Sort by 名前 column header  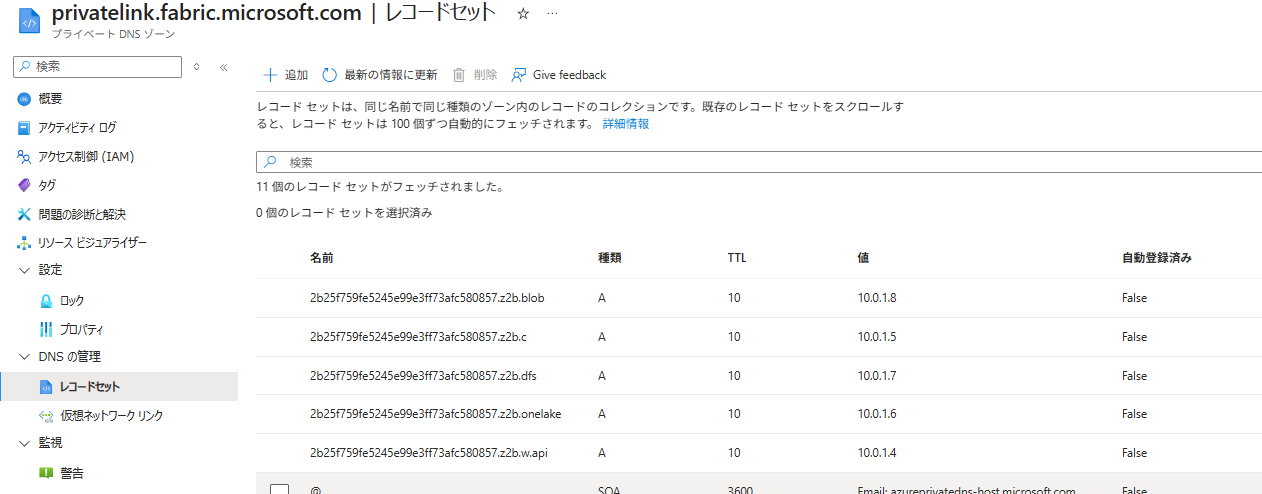tap(322, 257)
